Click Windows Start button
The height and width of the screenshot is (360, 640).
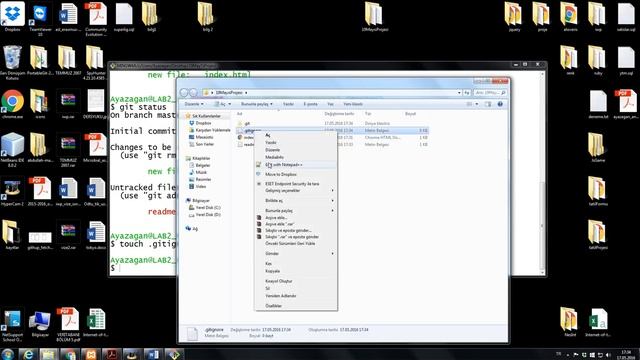[x=8, y=354]
